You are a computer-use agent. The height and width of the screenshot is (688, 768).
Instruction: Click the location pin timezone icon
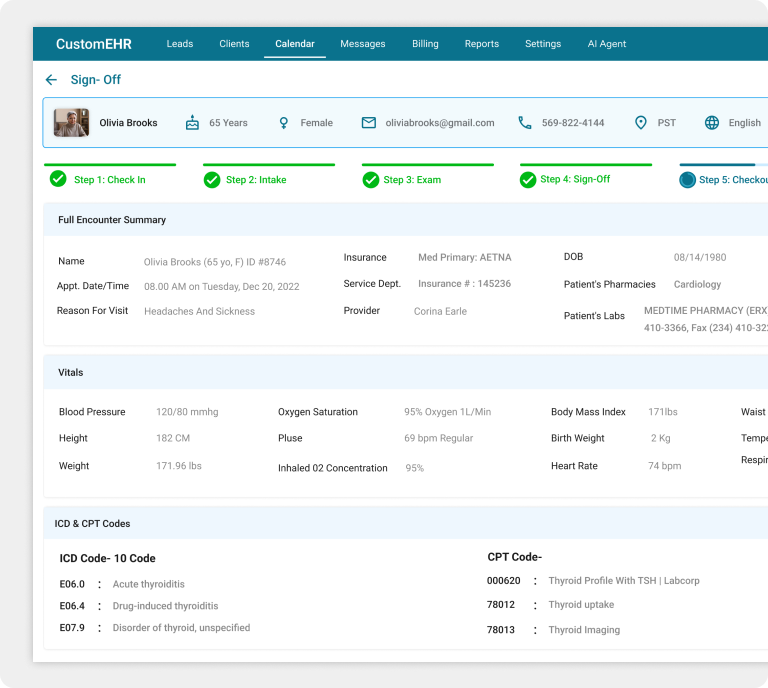point(641,123)
